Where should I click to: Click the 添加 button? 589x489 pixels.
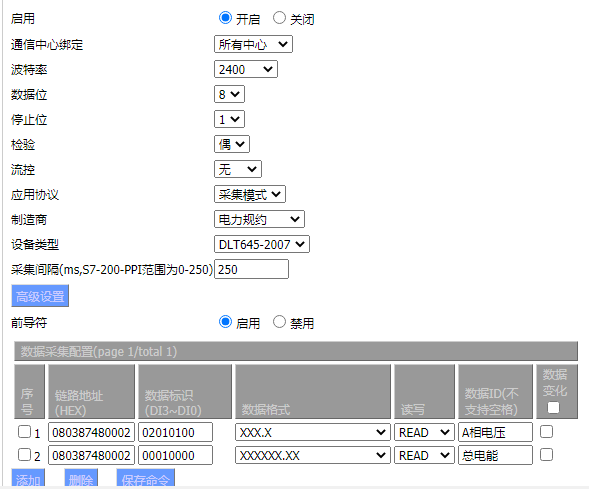(x=28, y=478)
